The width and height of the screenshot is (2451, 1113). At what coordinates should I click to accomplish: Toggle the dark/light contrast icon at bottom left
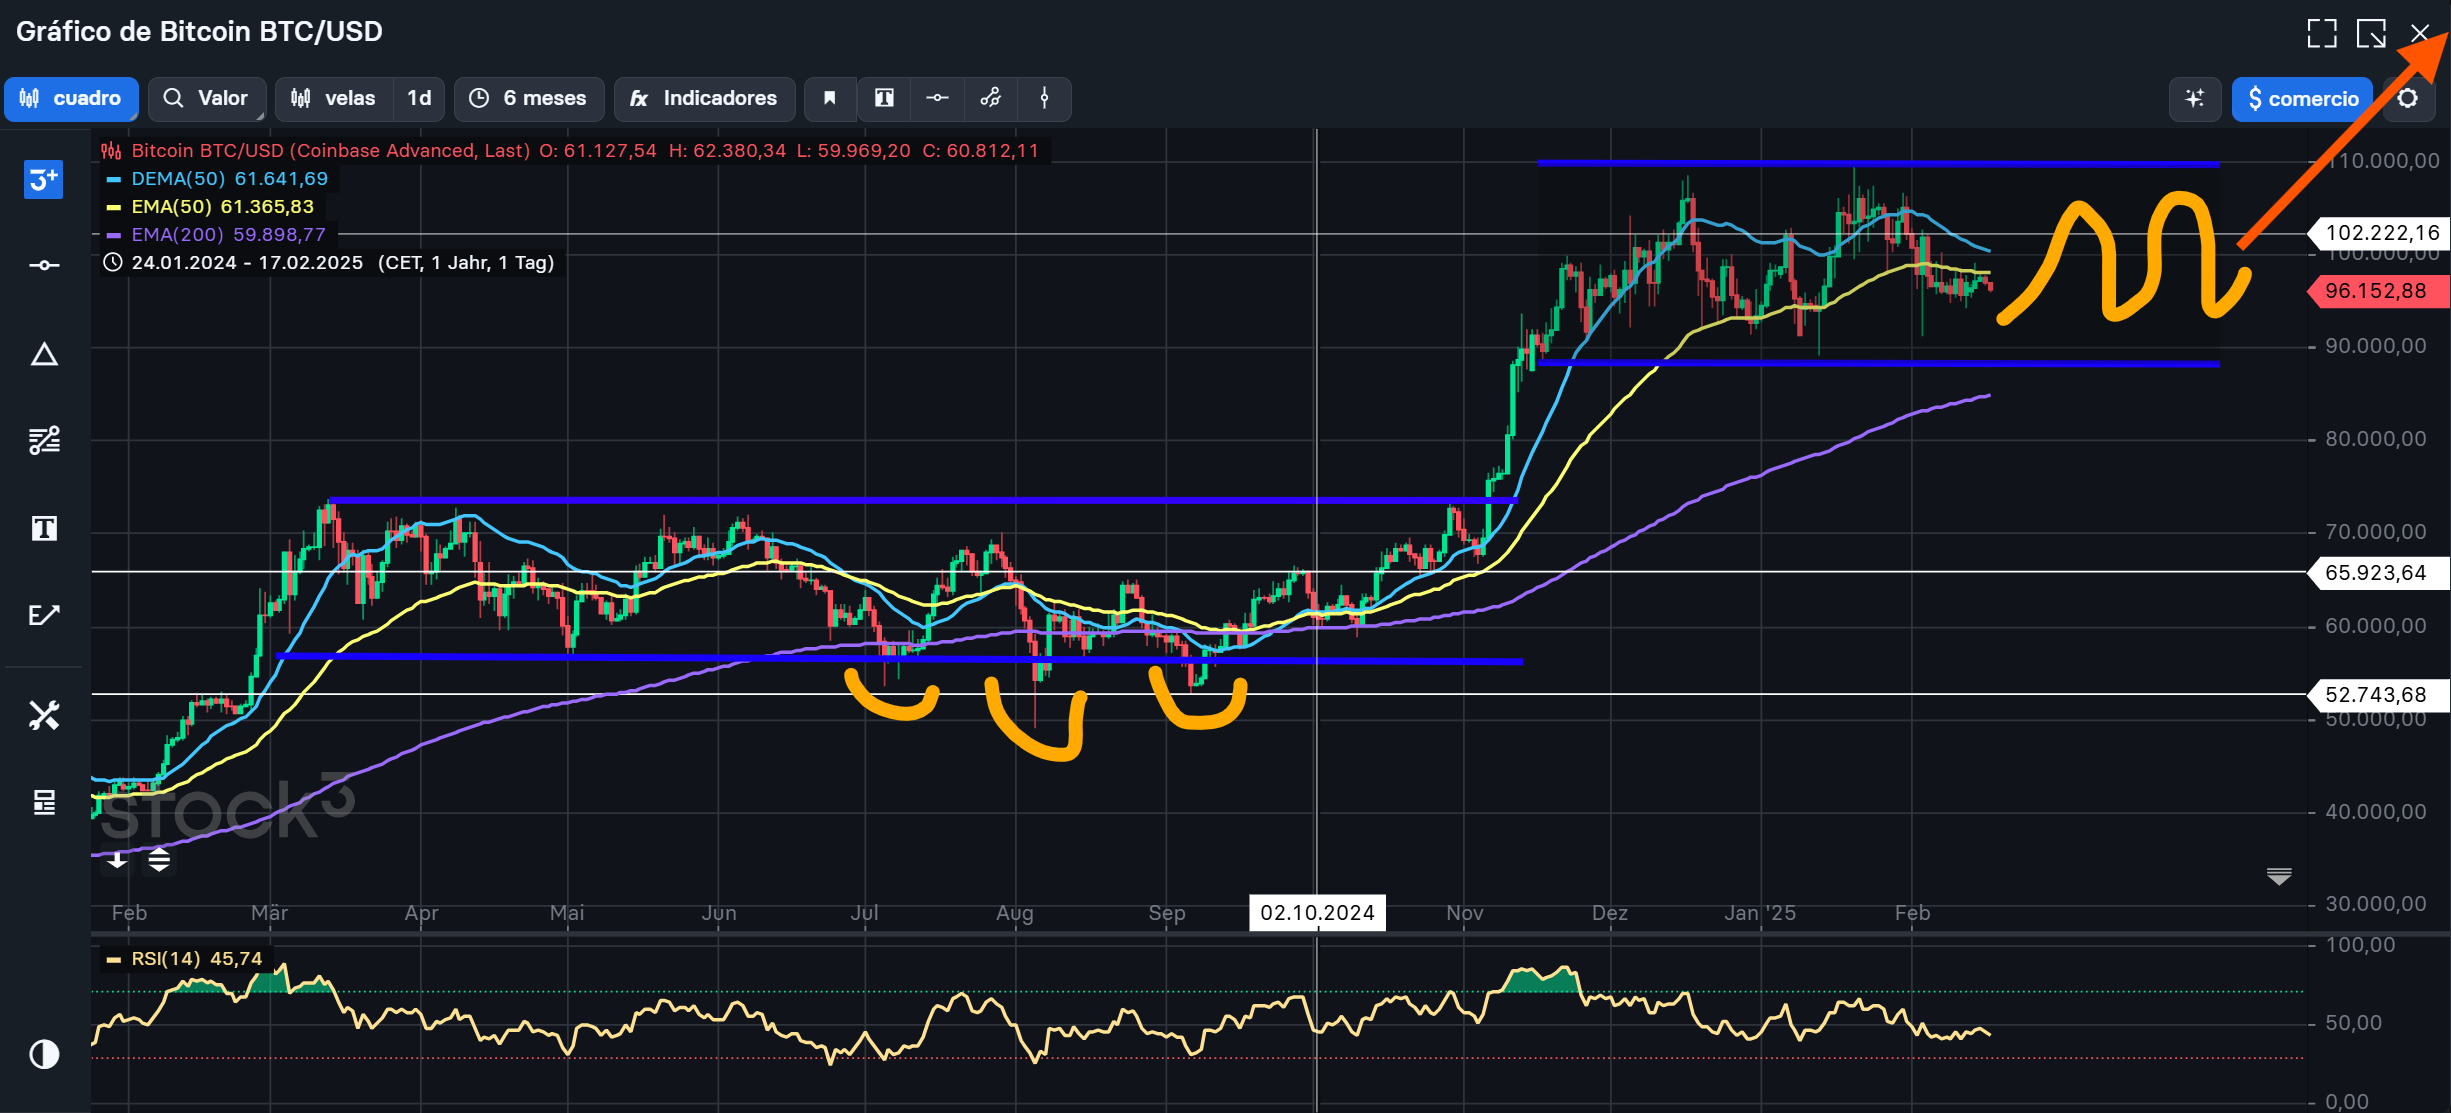pos(44,1054)
